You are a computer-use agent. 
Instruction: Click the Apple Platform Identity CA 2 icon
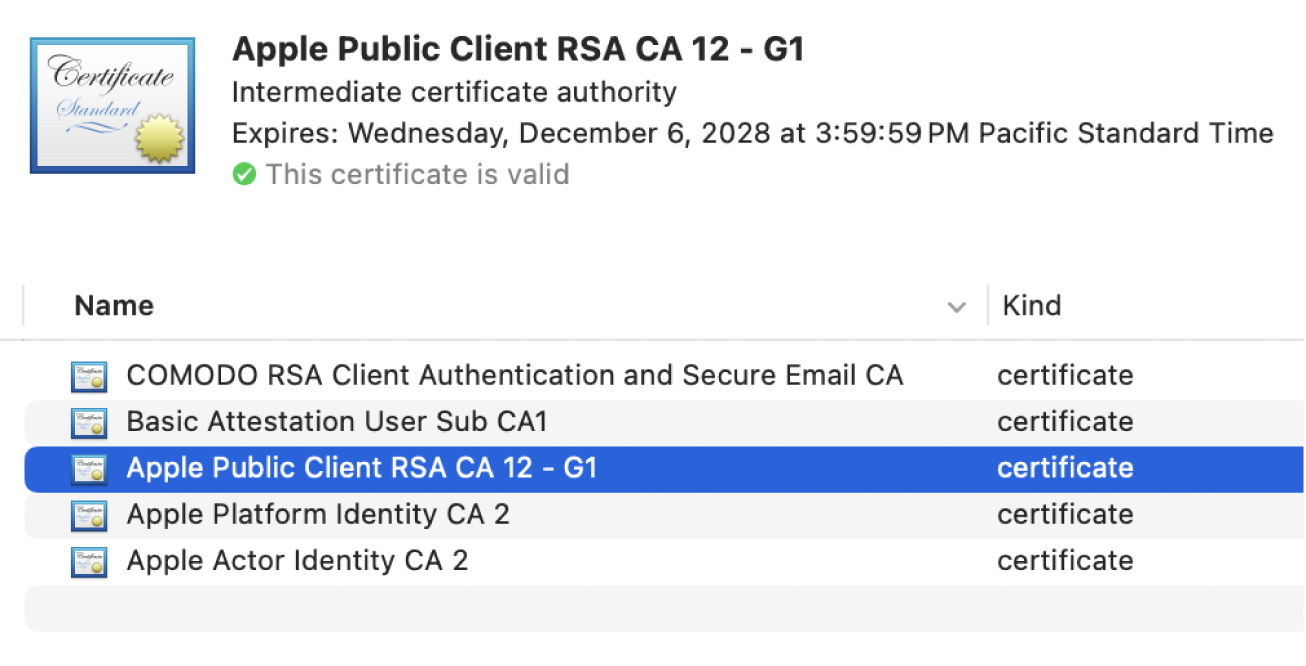(89, 515)
